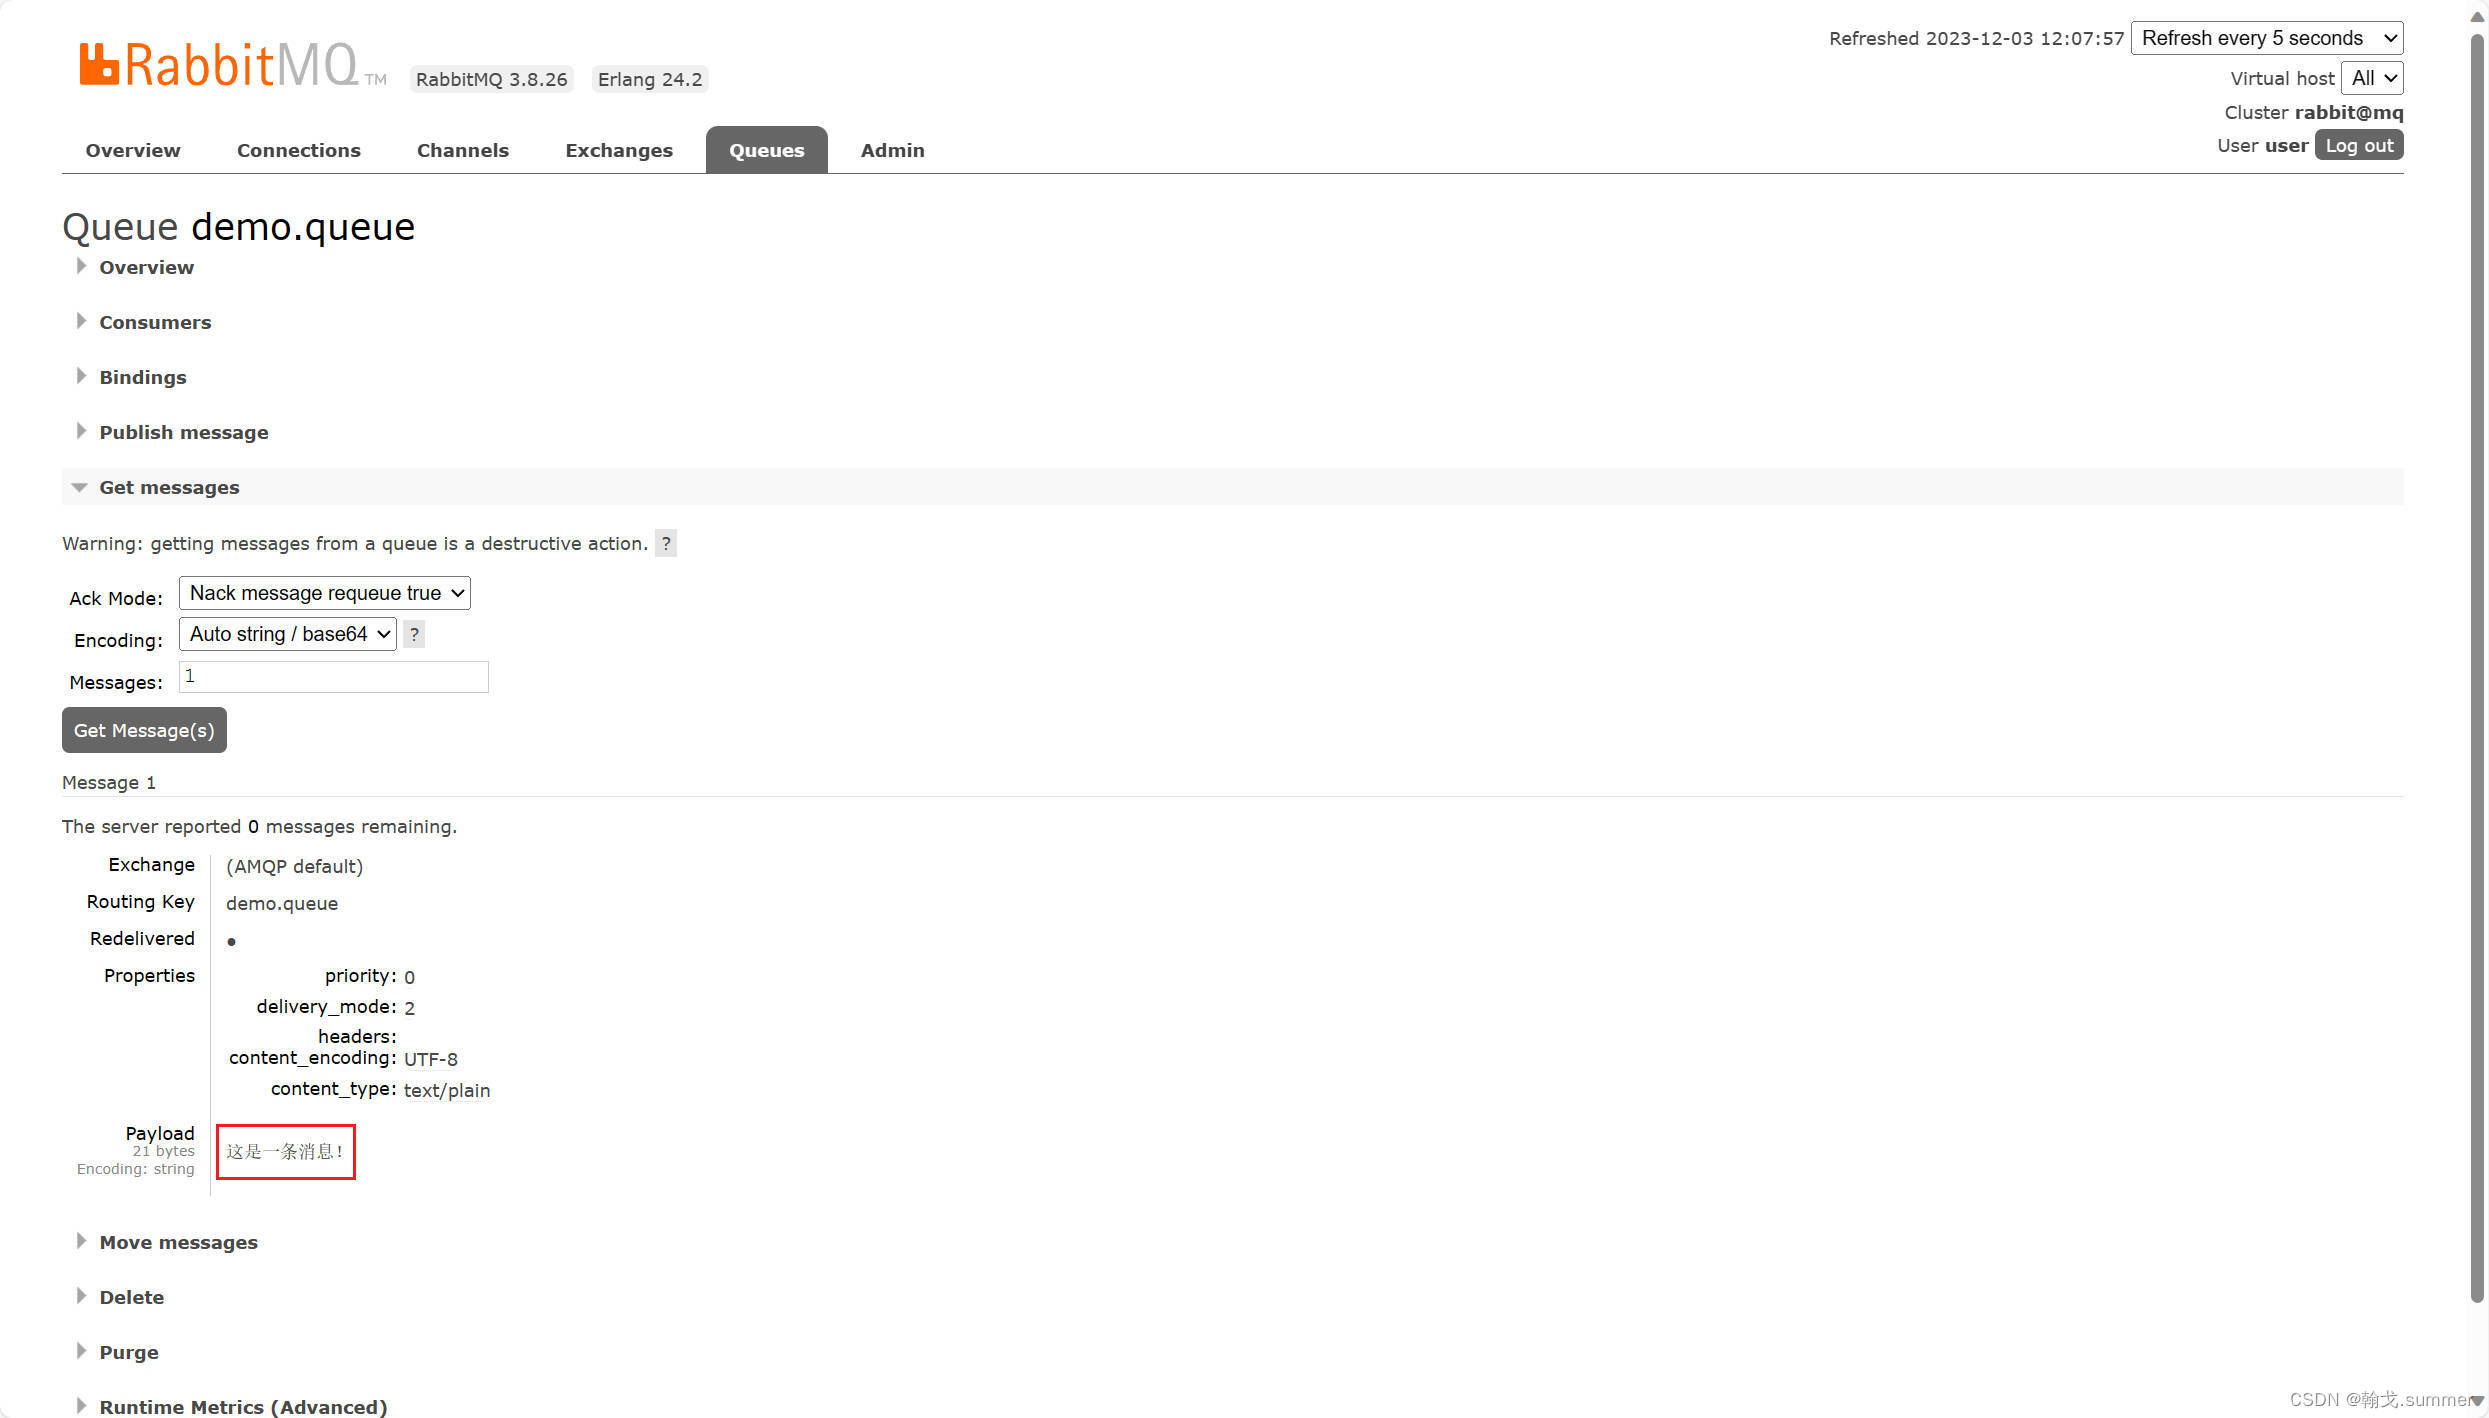Click the Consumers section expand icon
This screenshot has height=1418, width=2489.
click(82, 320)
